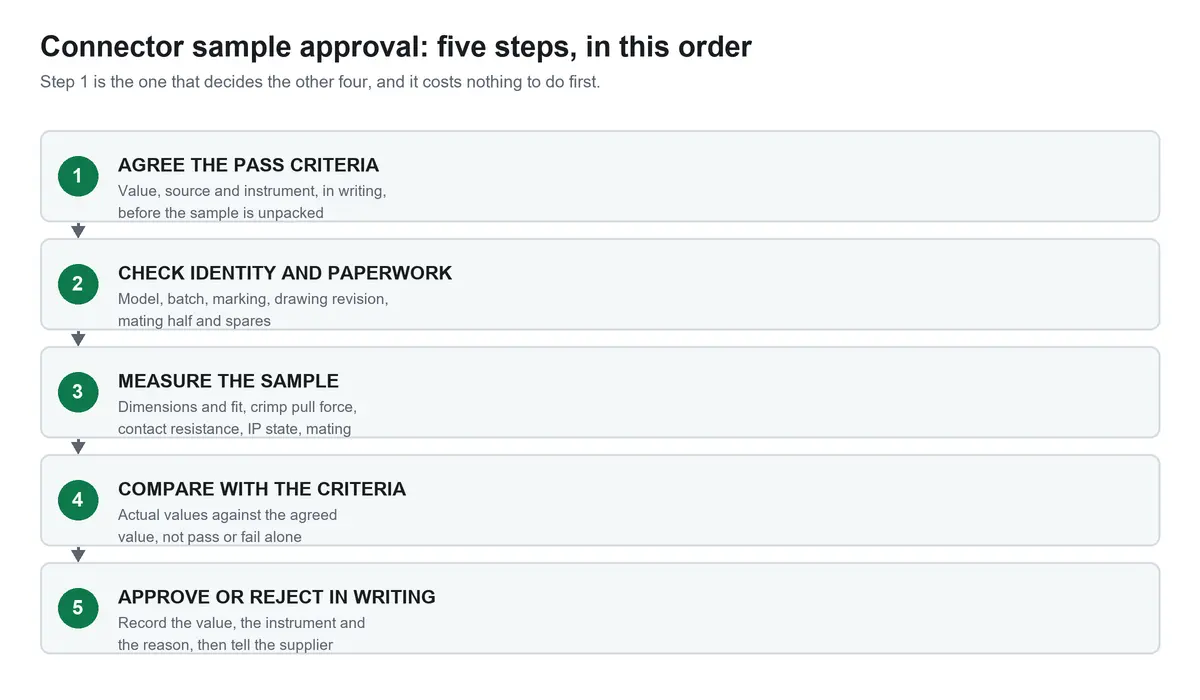1200x700 pixels.
Task: Click the green step 1 circle
Action: 78,176
